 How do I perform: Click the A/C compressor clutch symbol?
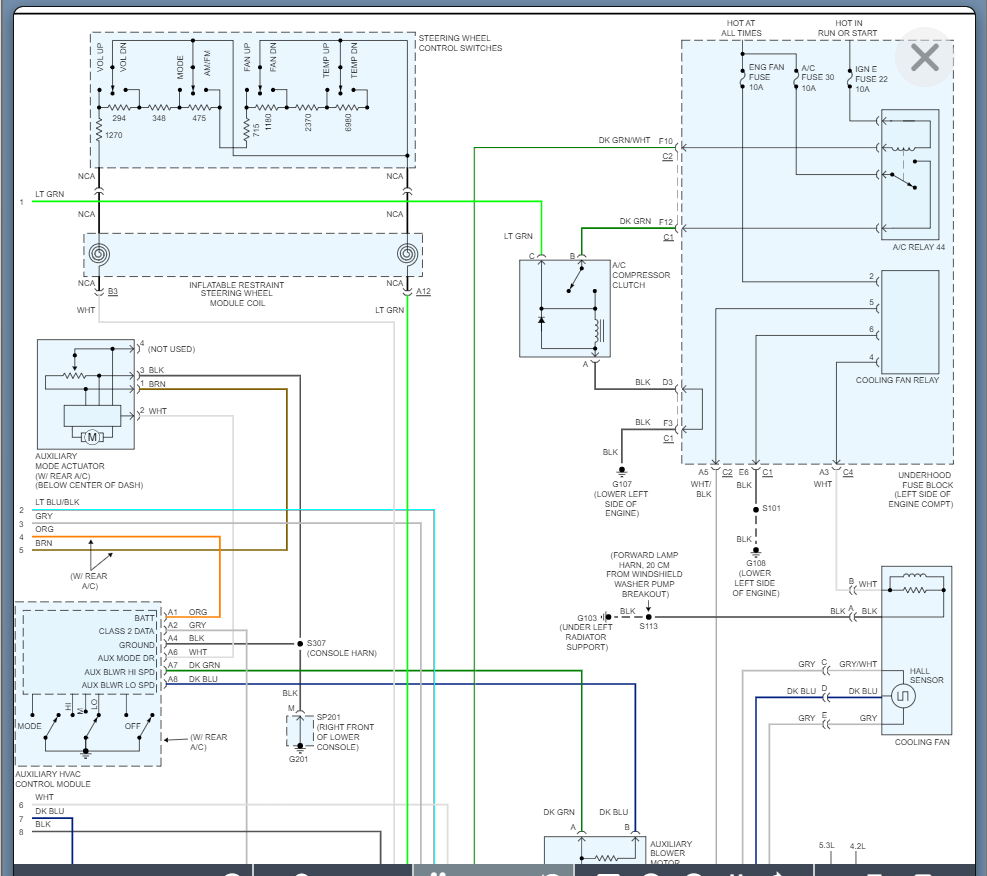click(565, 307)
